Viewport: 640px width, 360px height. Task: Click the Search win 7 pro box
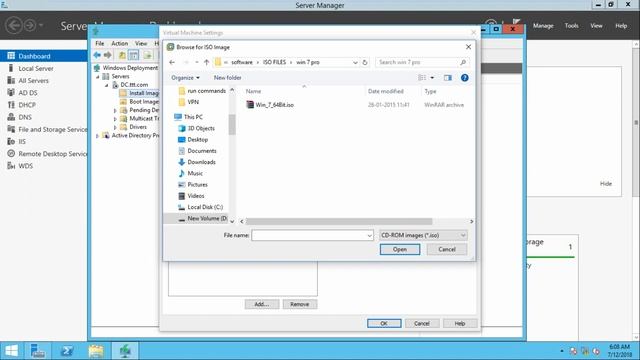[x=422, y=62]
